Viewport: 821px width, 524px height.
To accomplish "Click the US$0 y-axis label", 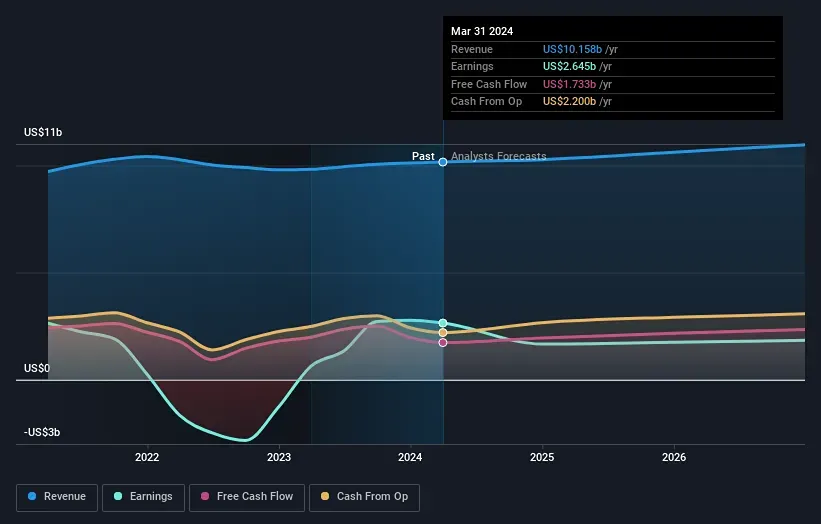I will pyautogui.click(x=37, y=369).
